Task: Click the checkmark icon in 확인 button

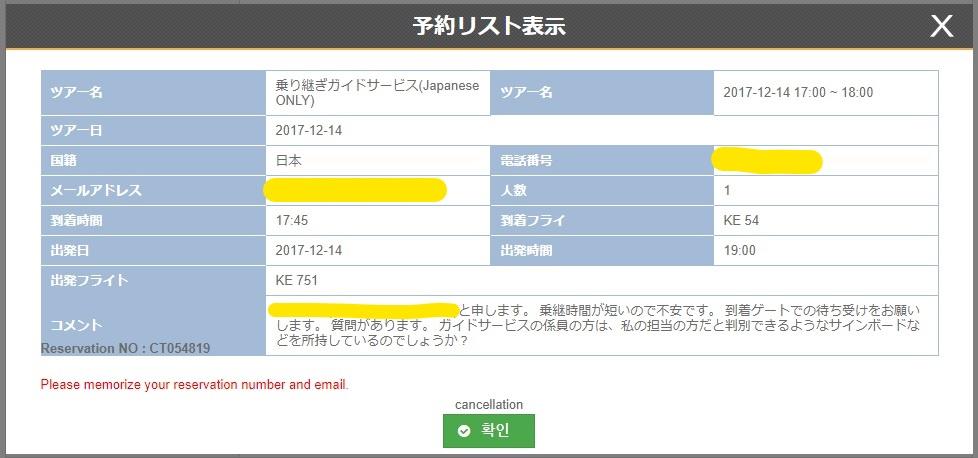Action: [463, 431]
